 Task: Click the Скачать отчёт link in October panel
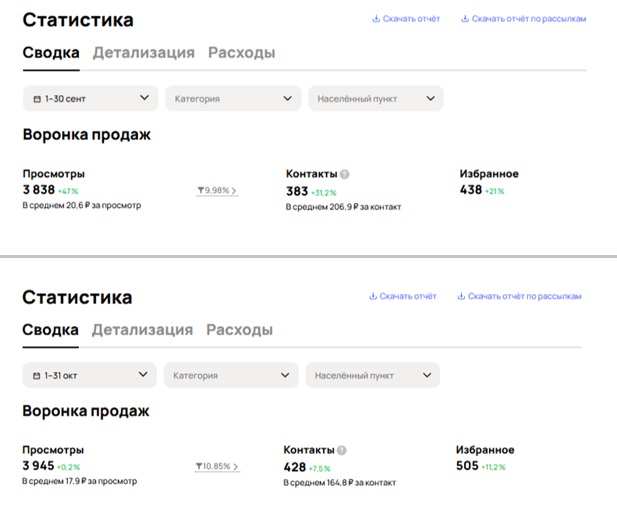tap(409, 296)
